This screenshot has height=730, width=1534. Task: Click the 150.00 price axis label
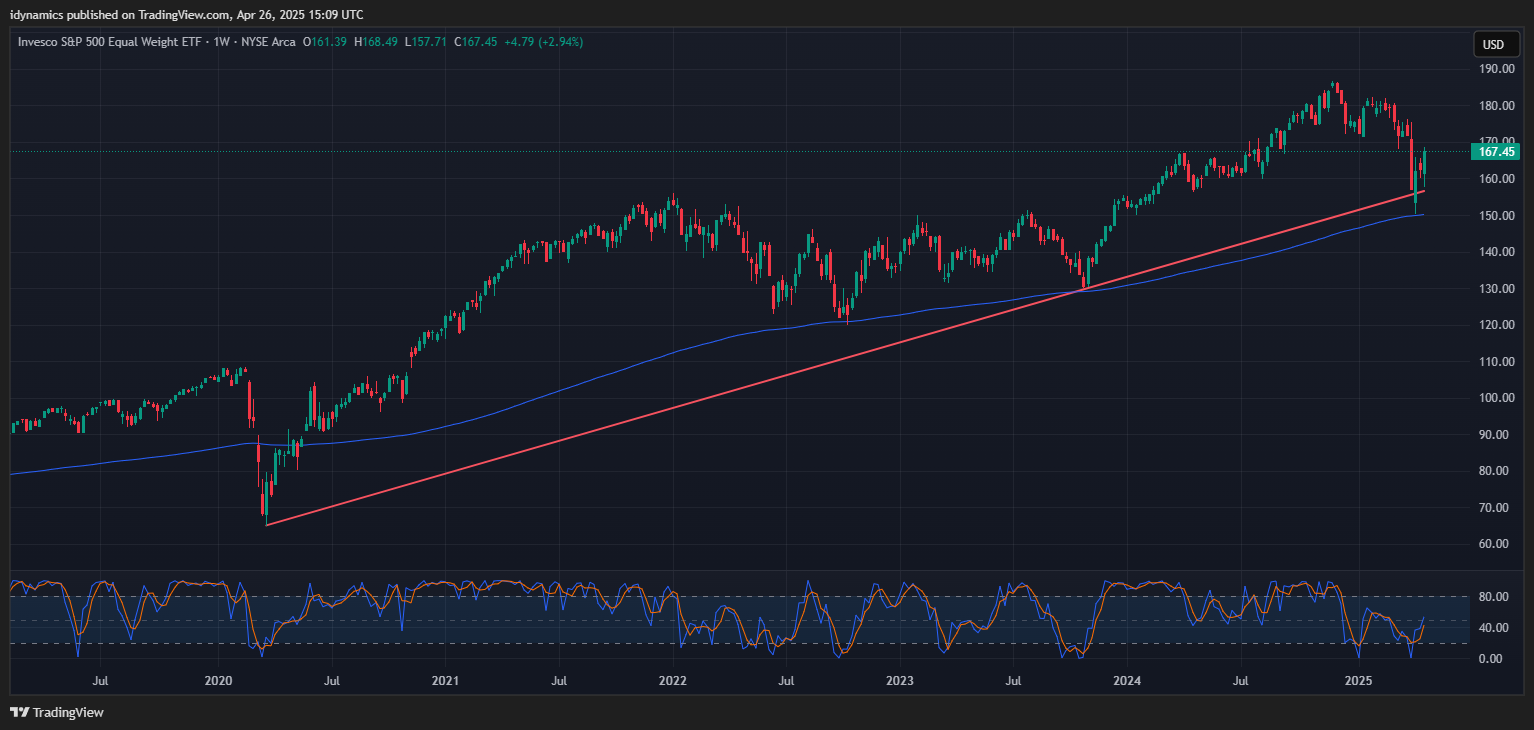(1496, 215)
